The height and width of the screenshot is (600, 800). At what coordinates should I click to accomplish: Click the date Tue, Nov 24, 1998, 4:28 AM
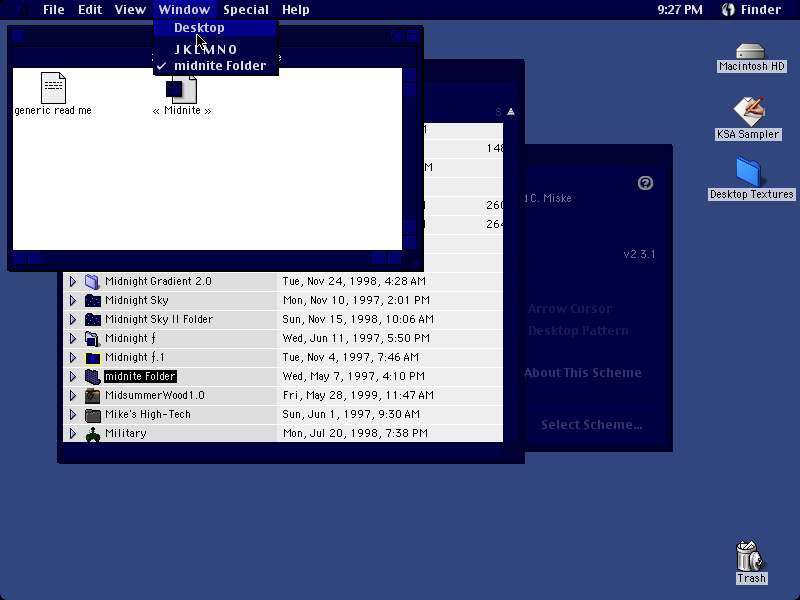(354, 281)
